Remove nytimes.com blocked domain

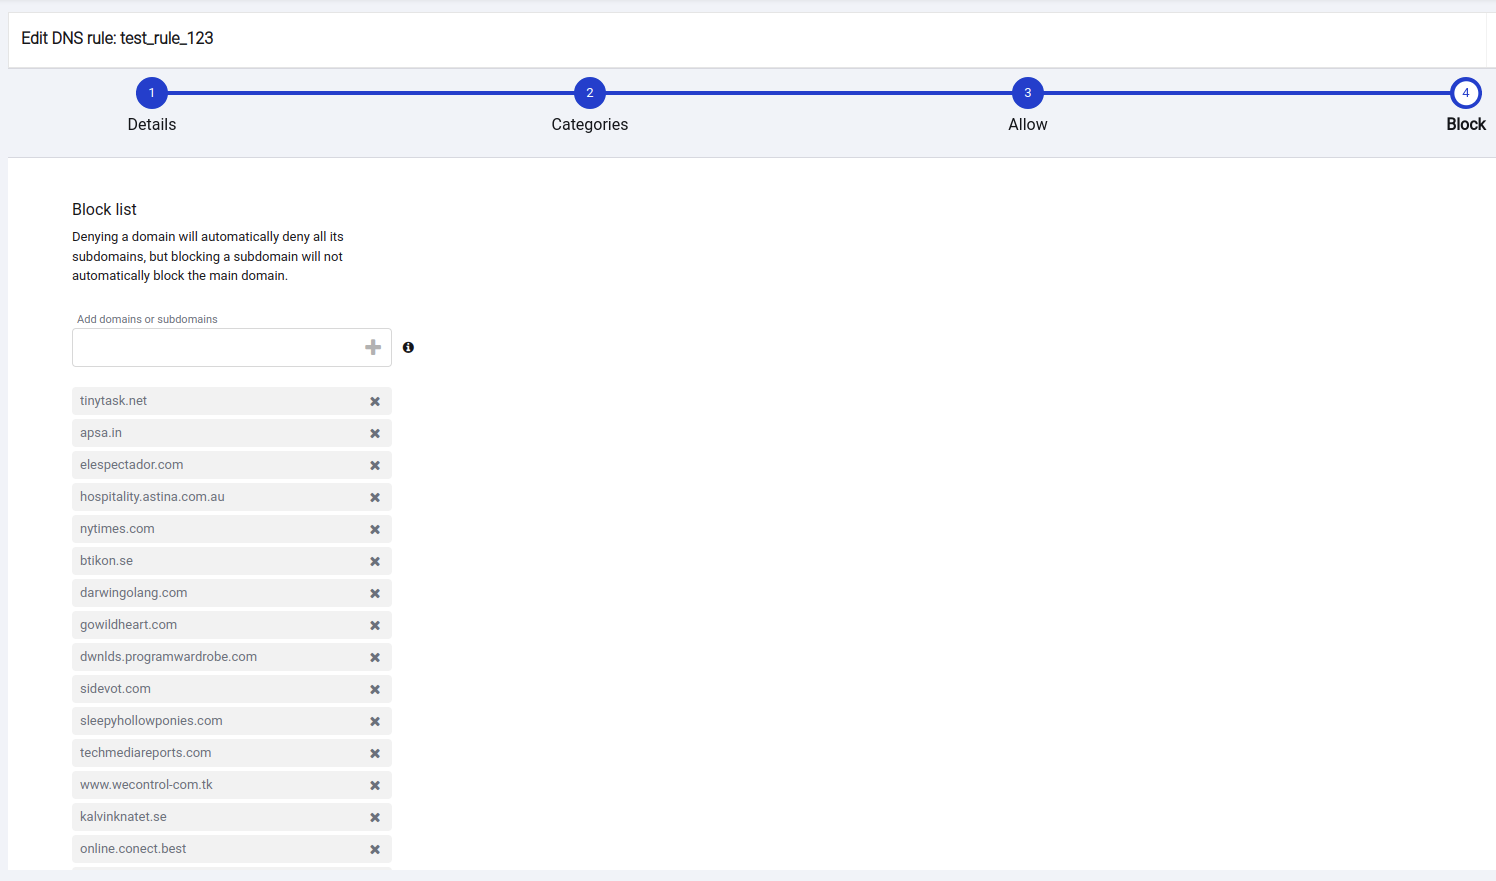tap(375, 529)
